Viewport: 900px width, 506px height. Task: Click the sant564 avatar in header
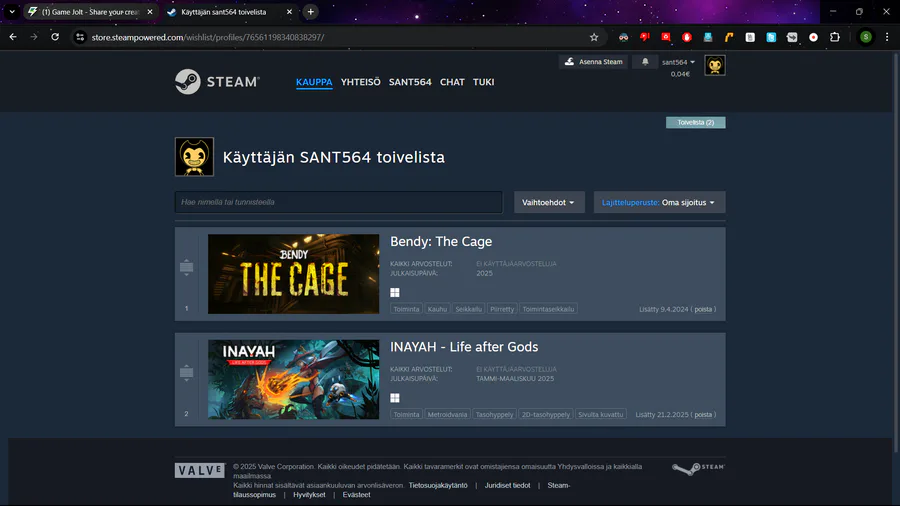pyautogui.click(x=715, y=65)
